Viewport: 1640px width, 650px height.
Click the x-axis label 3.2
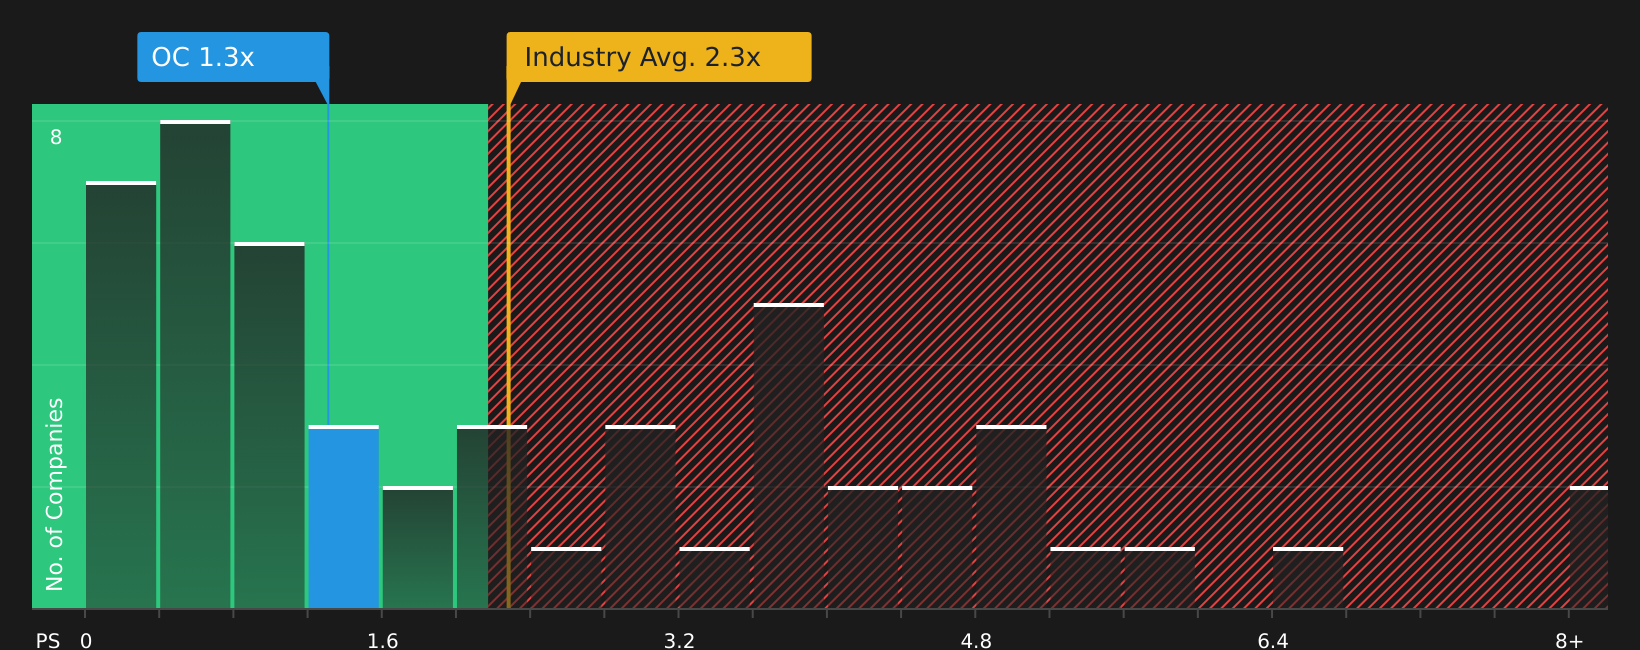pos(679,641)
